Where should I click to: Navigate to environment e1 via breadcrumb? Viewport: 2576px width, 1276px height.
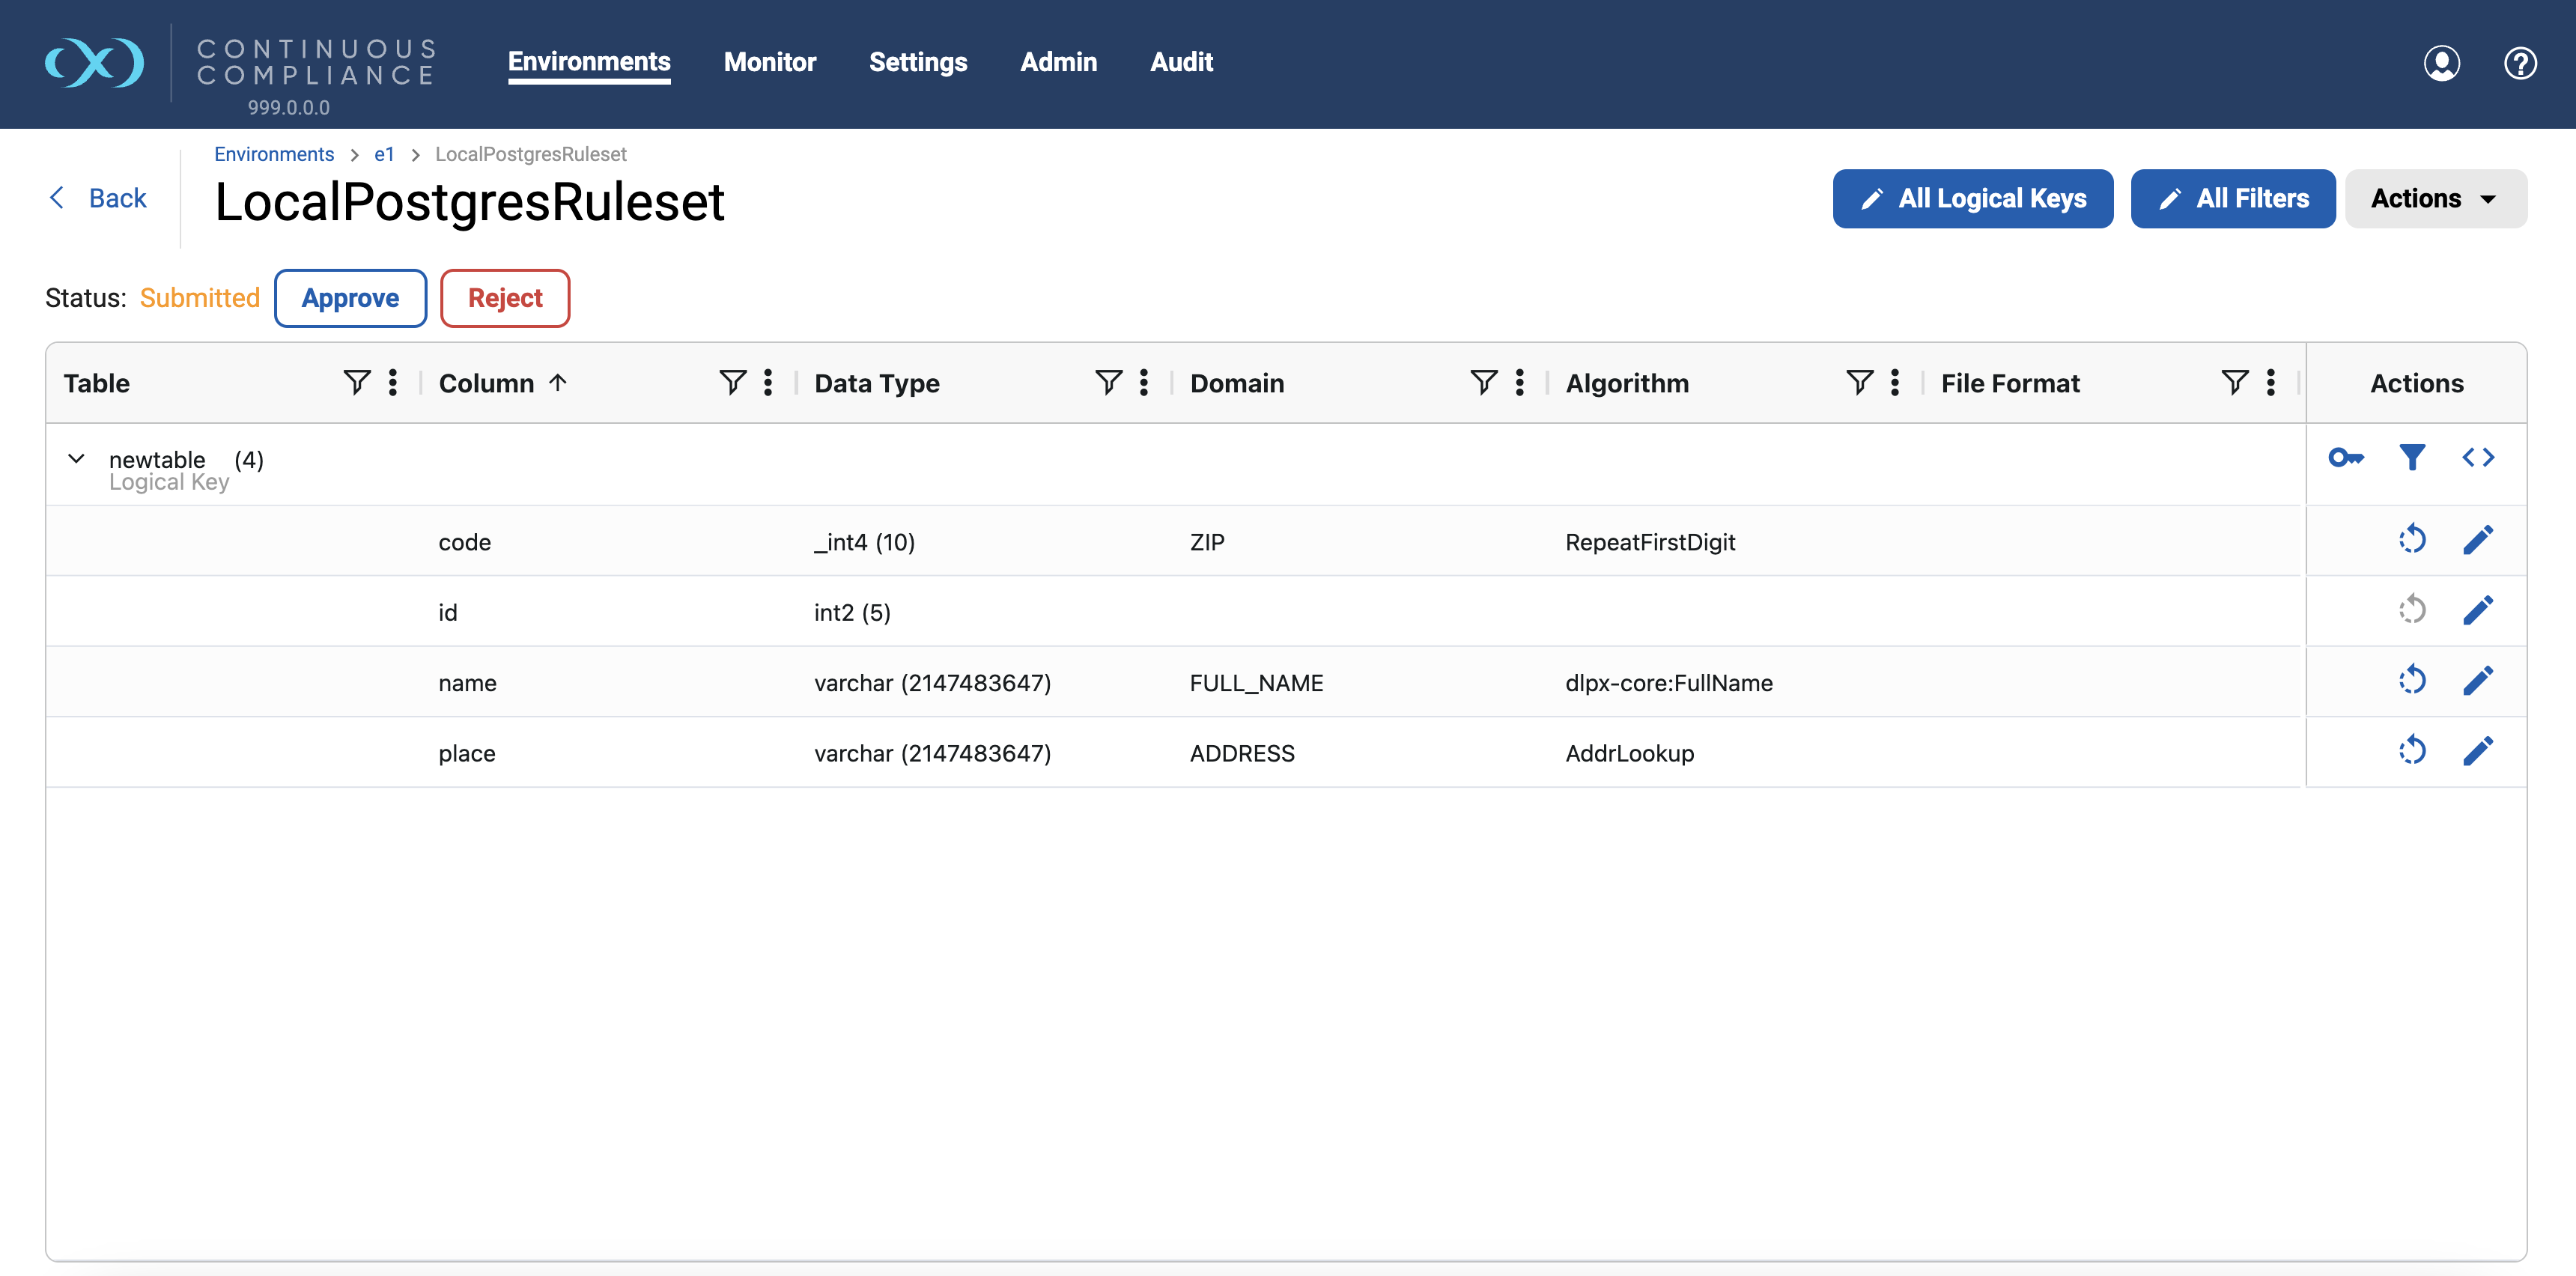tap(385, 154)
